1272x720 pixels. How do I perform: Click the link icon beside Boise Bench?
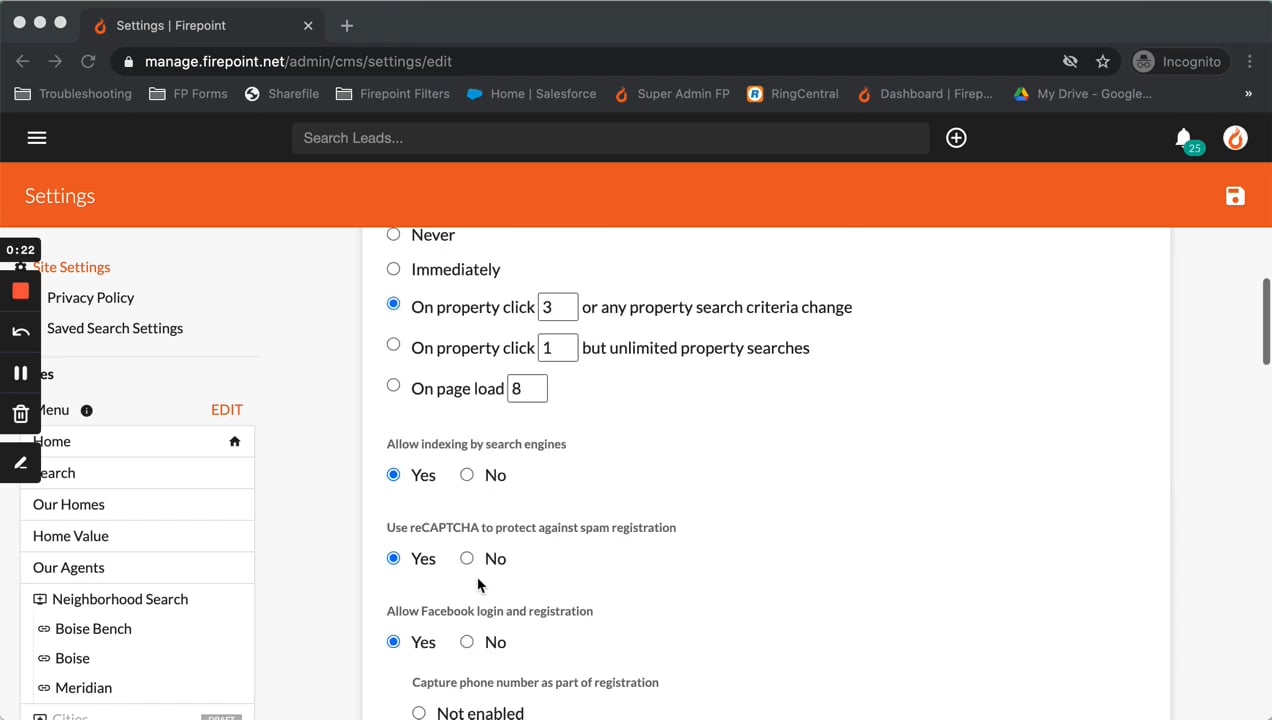[x=44, y=629]
